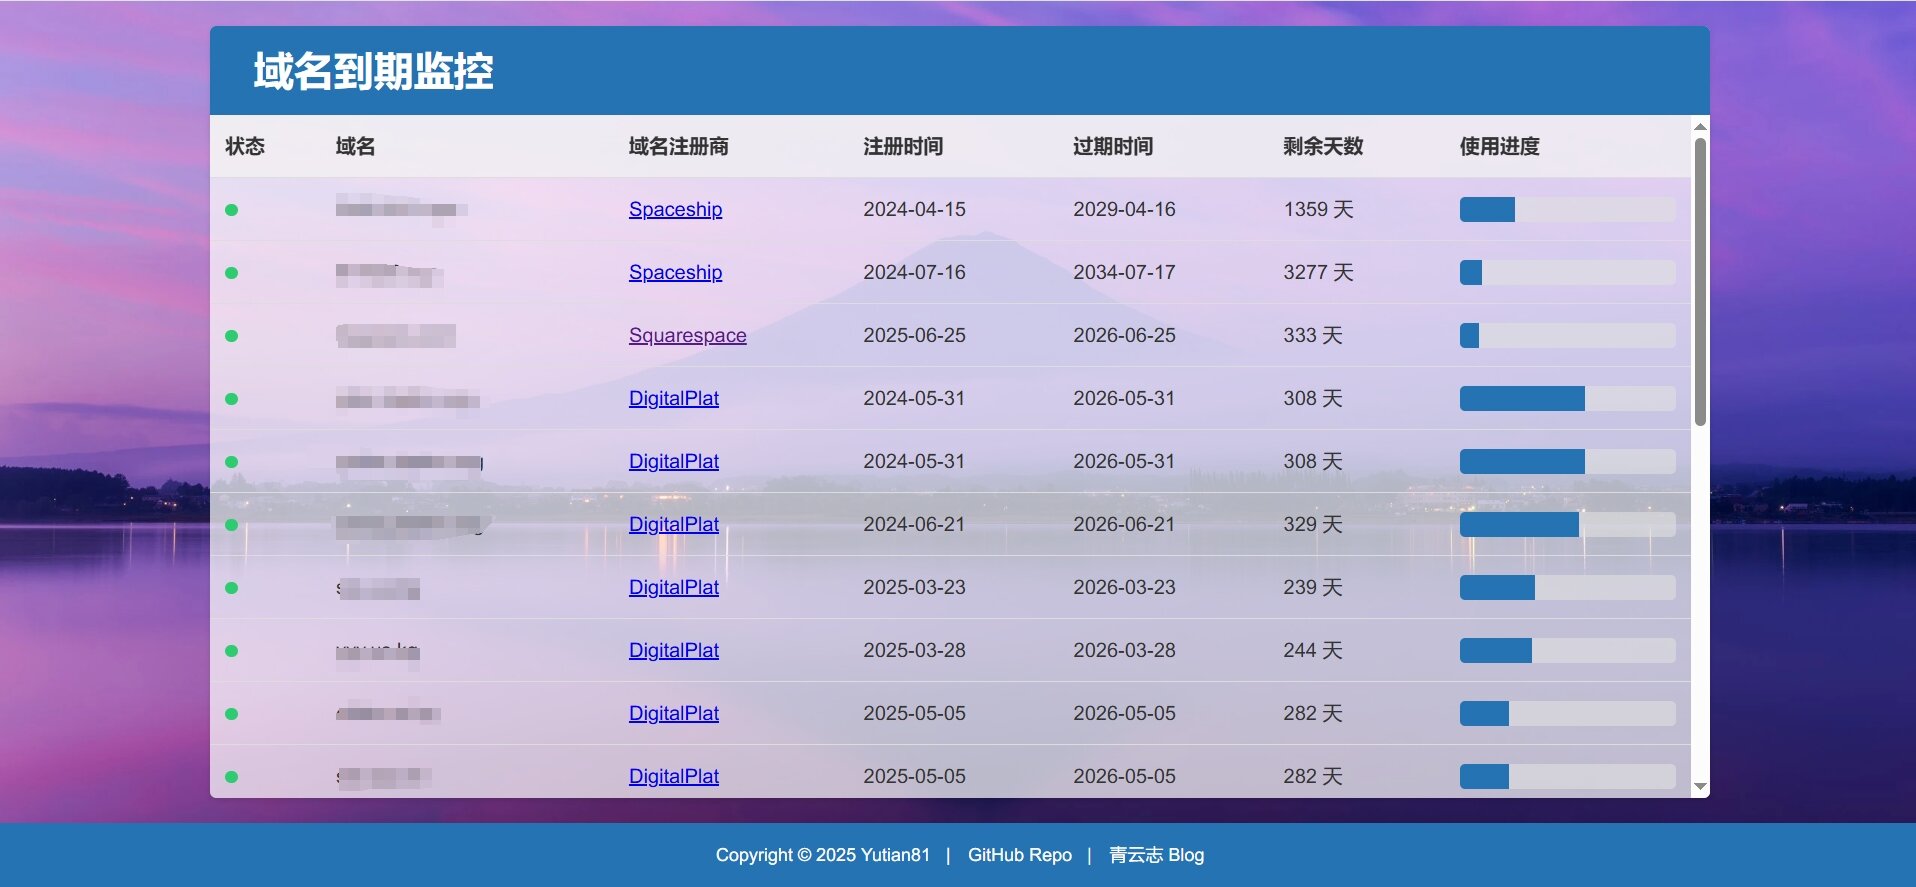
Task: Click the status dot in the Squarespace row
Action: click(x=231, y=336)
